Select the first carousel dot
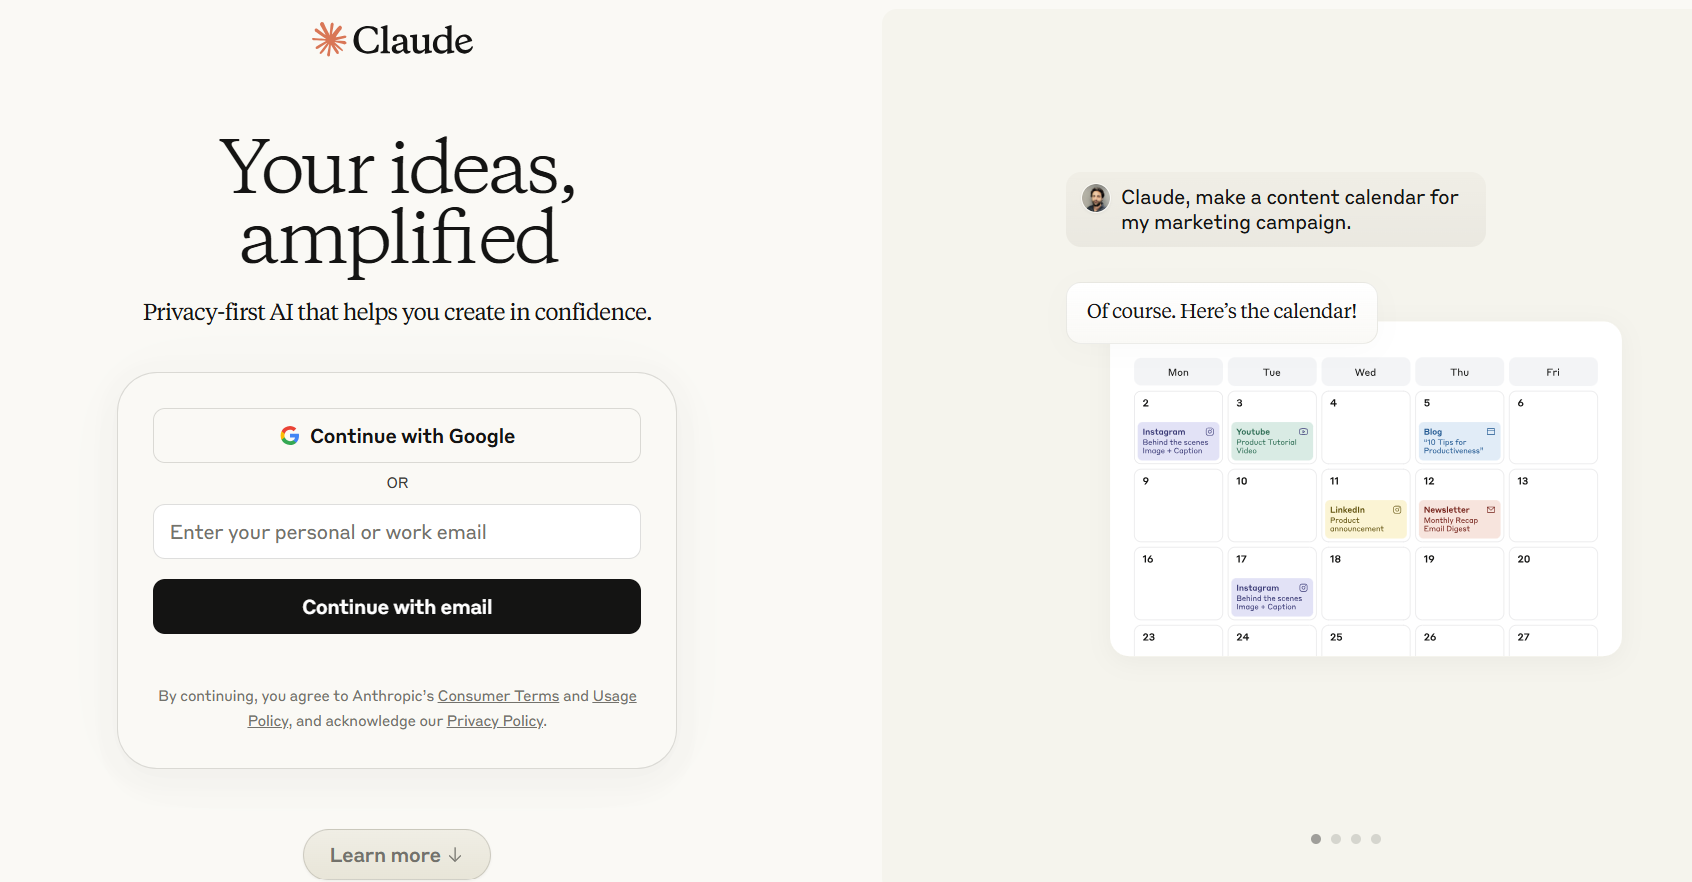This screenshot has width=1692, height=882. pyautogui.click(x=1316, y=839)
